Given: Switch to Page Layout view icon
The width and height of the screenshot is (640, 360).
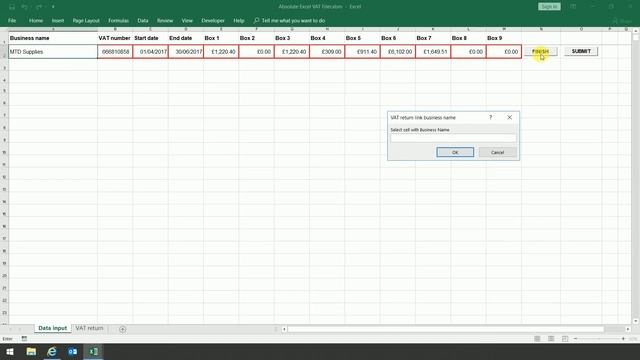Looking at the screenshot, I should [551, 339].
